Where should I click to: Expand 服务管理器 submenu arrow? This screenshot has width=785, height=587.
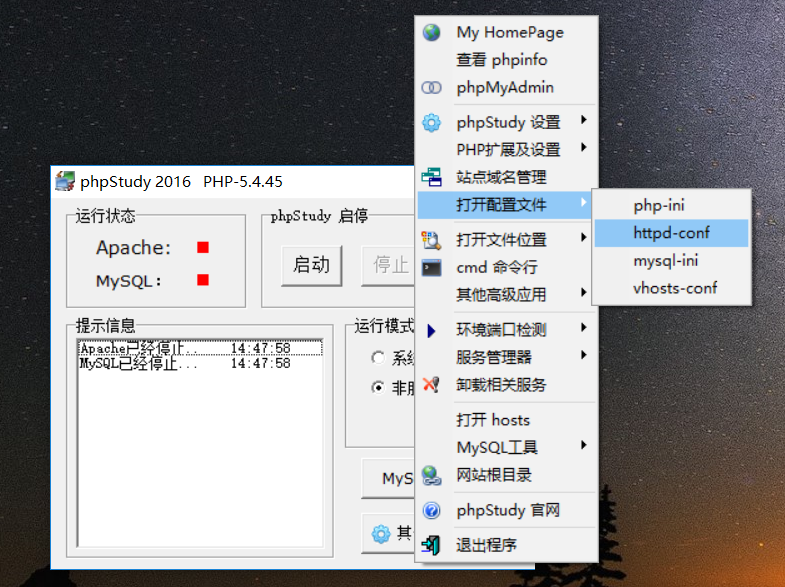tap(584, 355)
